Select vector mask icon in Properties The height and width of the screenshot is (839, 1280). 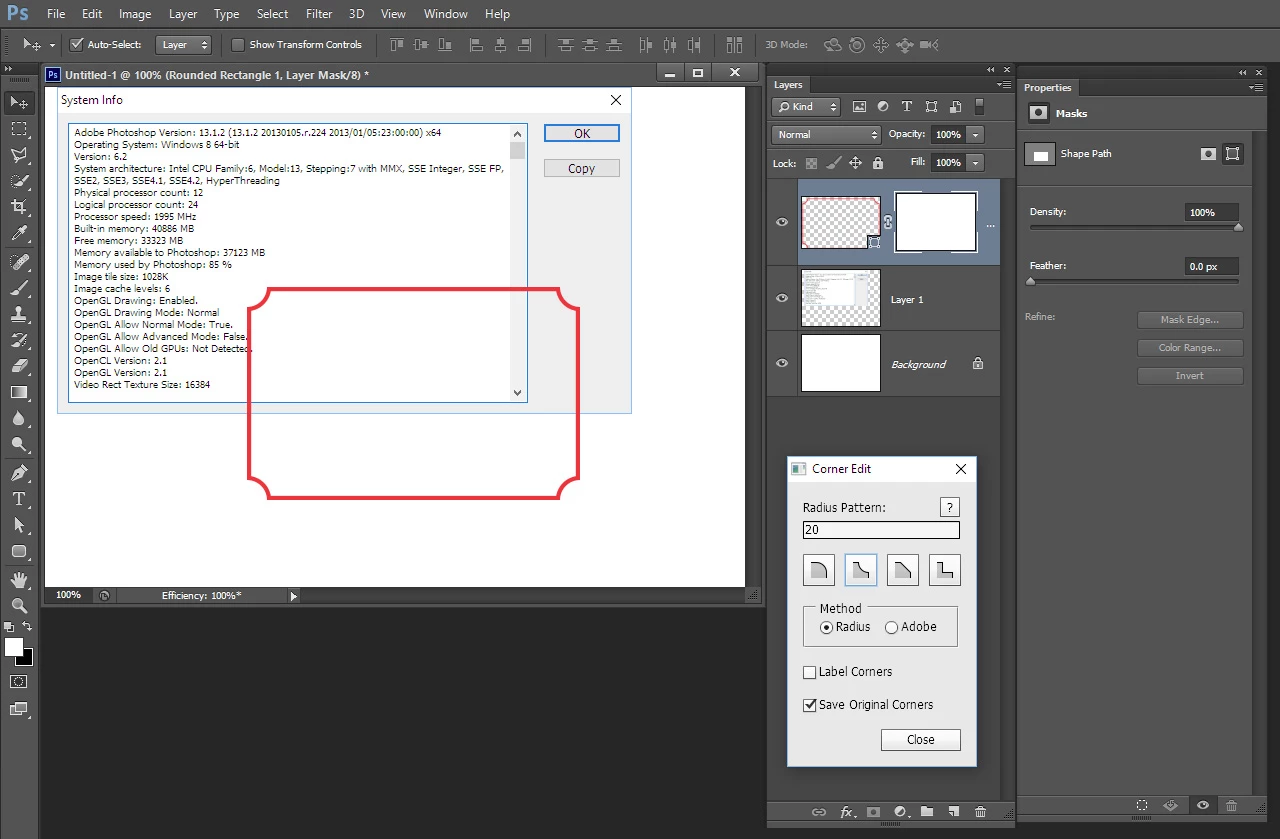click(1233, 154)
